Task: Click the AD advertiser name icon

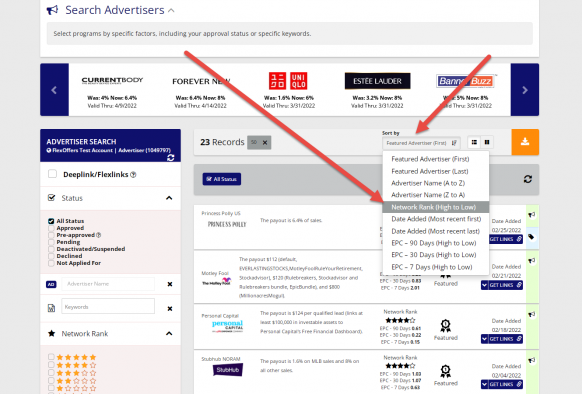Action: 51,284
